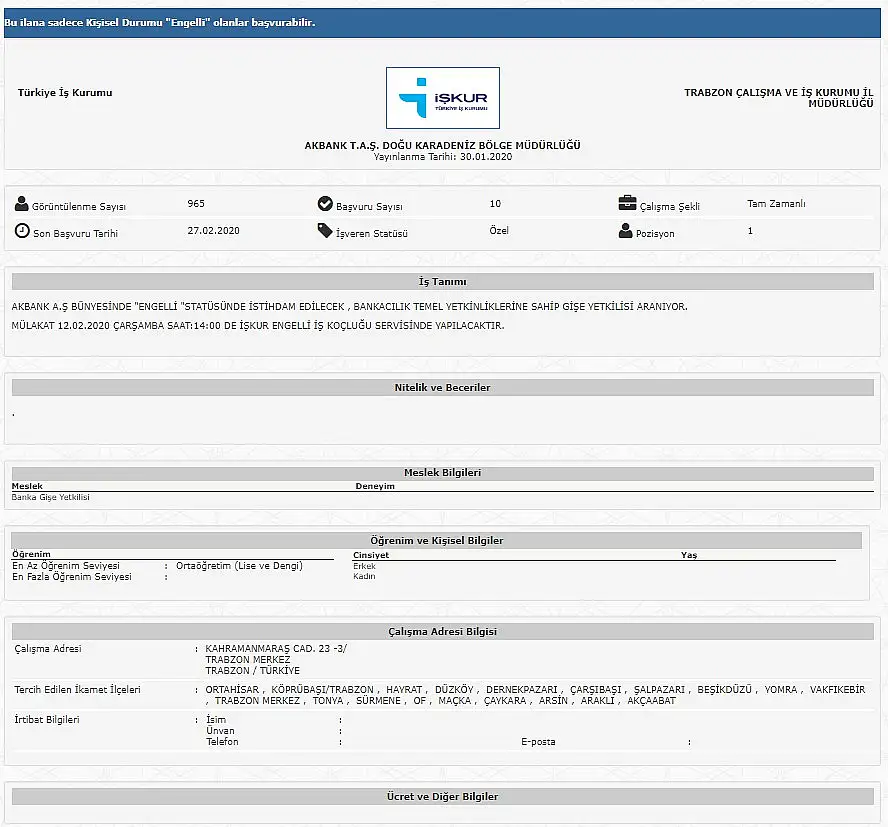The height and width of the screenshot is (827, 888).
Task: Click 'ORTAHİSAR' in the district list
Action: pos(232,689)
